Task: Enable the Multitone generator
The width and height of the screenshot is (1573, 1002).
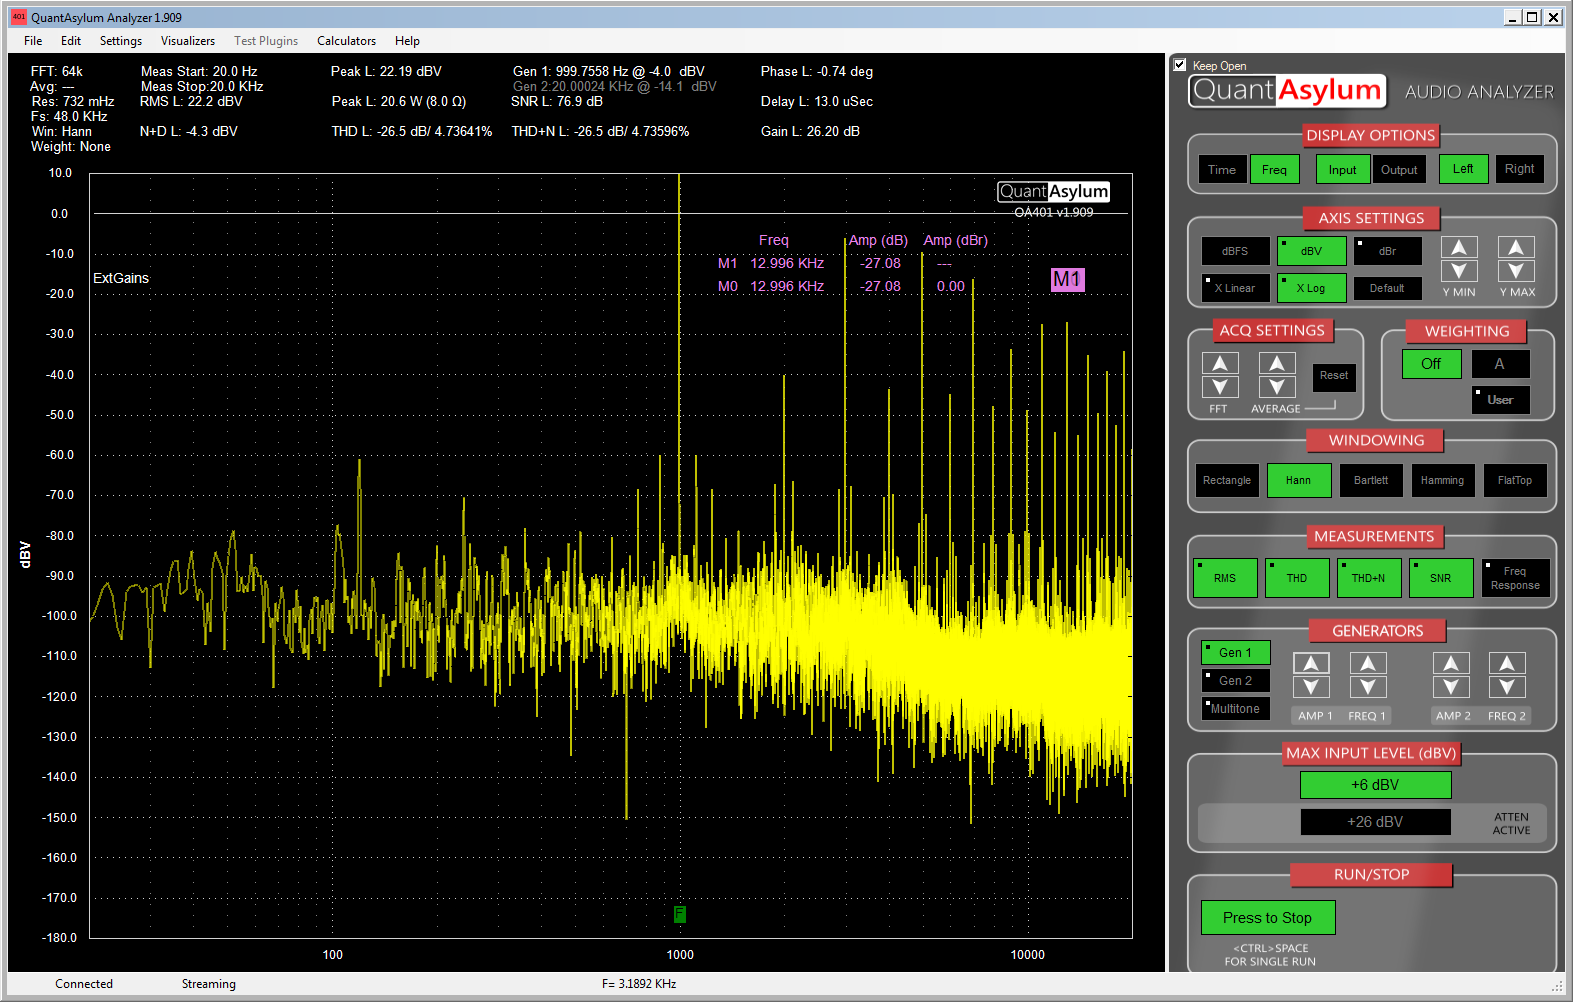Action: [x=1235, y=709]
